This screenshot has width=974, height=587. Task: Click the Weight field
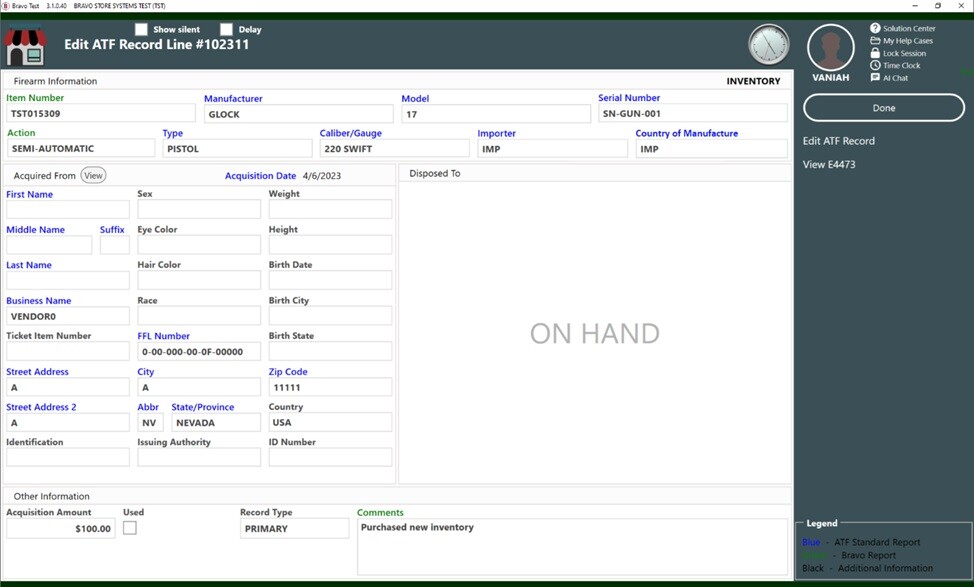330,209
